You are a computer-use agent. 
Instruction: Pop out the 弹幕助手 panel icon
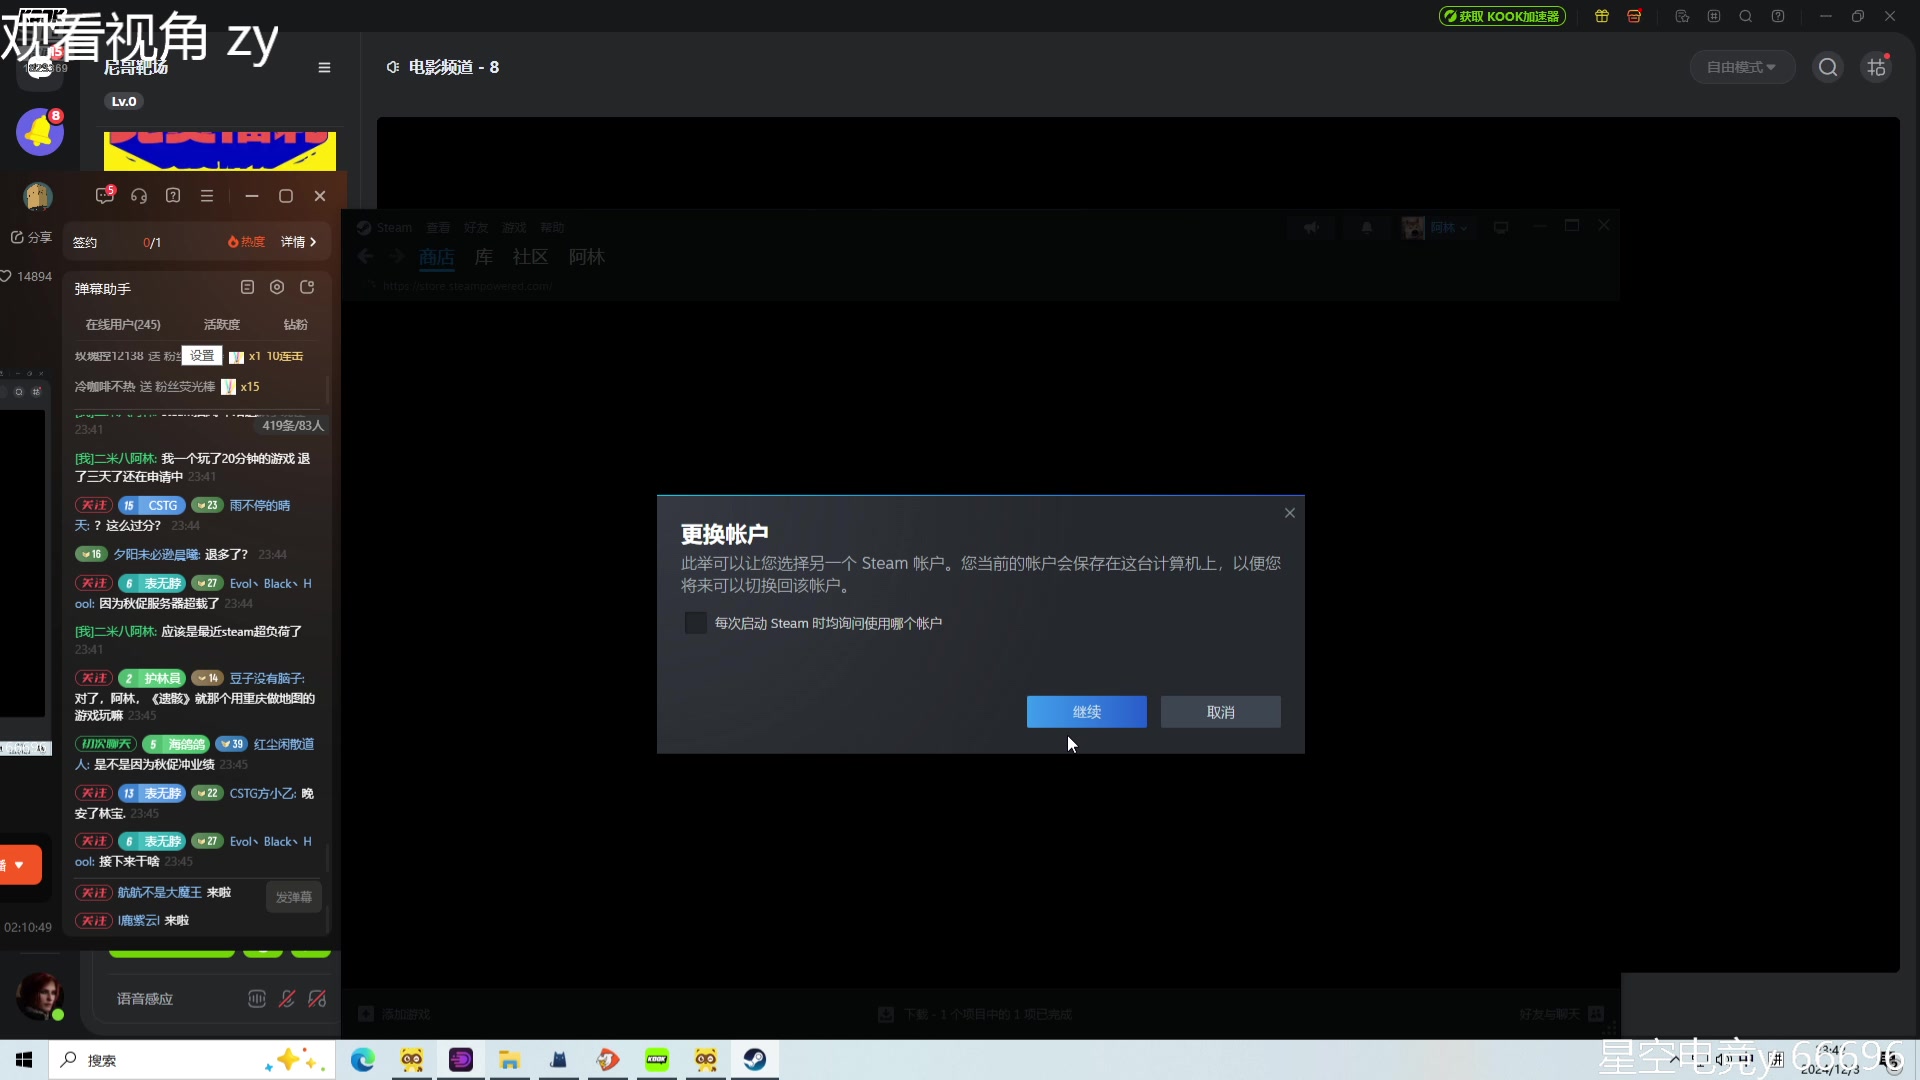click(x=307, y=288)
